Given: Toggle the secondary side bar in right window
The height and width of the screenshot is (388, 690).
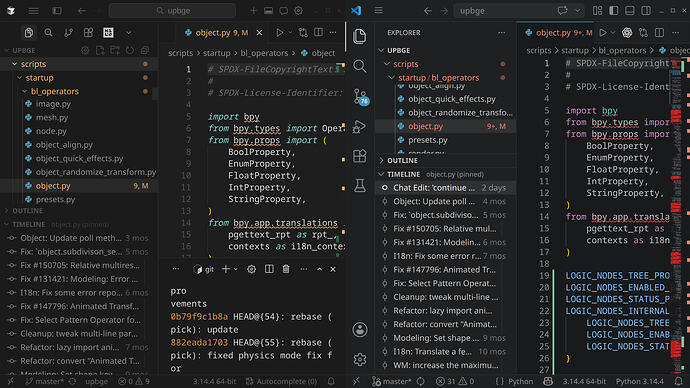Looking at the screenshot, I should 646,11.
